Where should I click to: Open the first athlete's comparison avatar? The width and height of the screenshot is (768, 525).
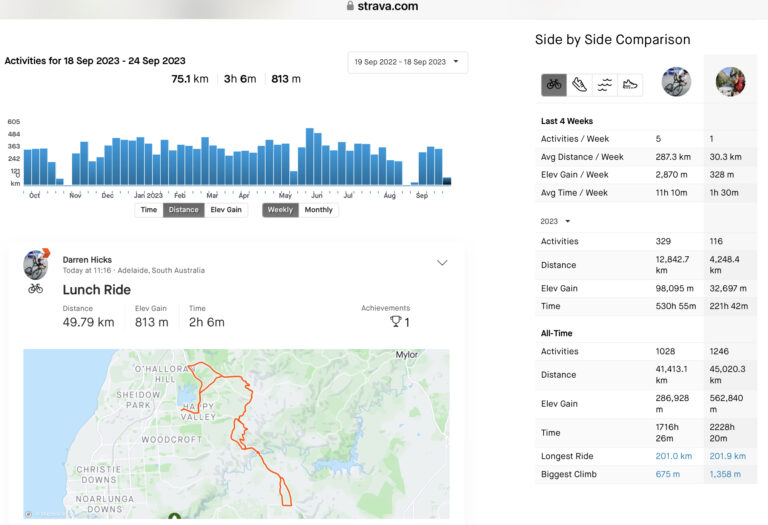coord(677,82)
